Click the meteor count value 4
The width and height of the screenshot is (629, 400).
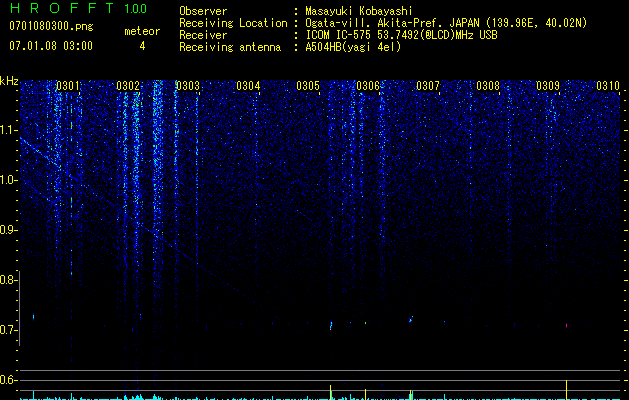click(142, 46)
